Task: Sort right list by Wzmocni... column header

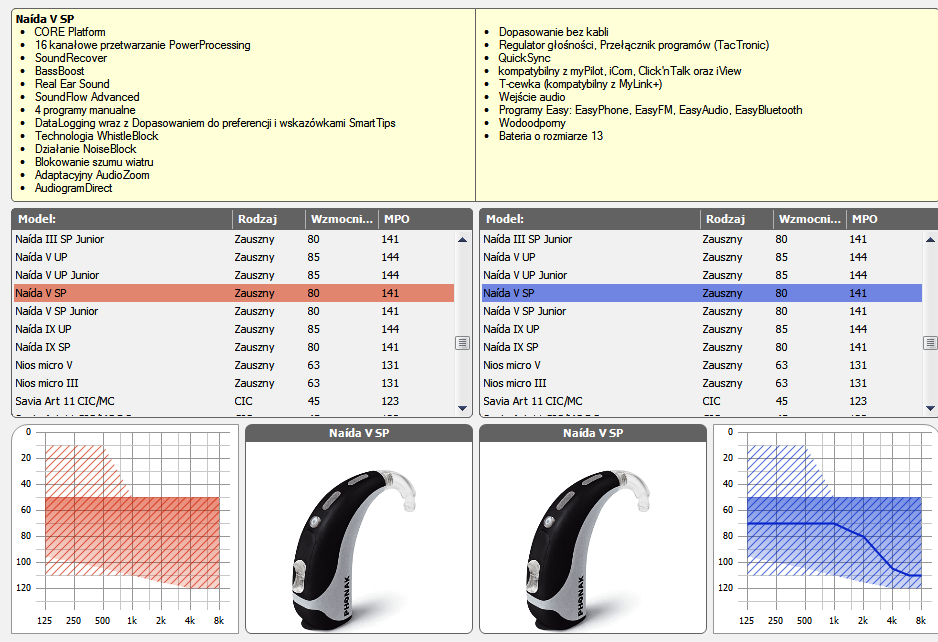Action: click(808, 219)
